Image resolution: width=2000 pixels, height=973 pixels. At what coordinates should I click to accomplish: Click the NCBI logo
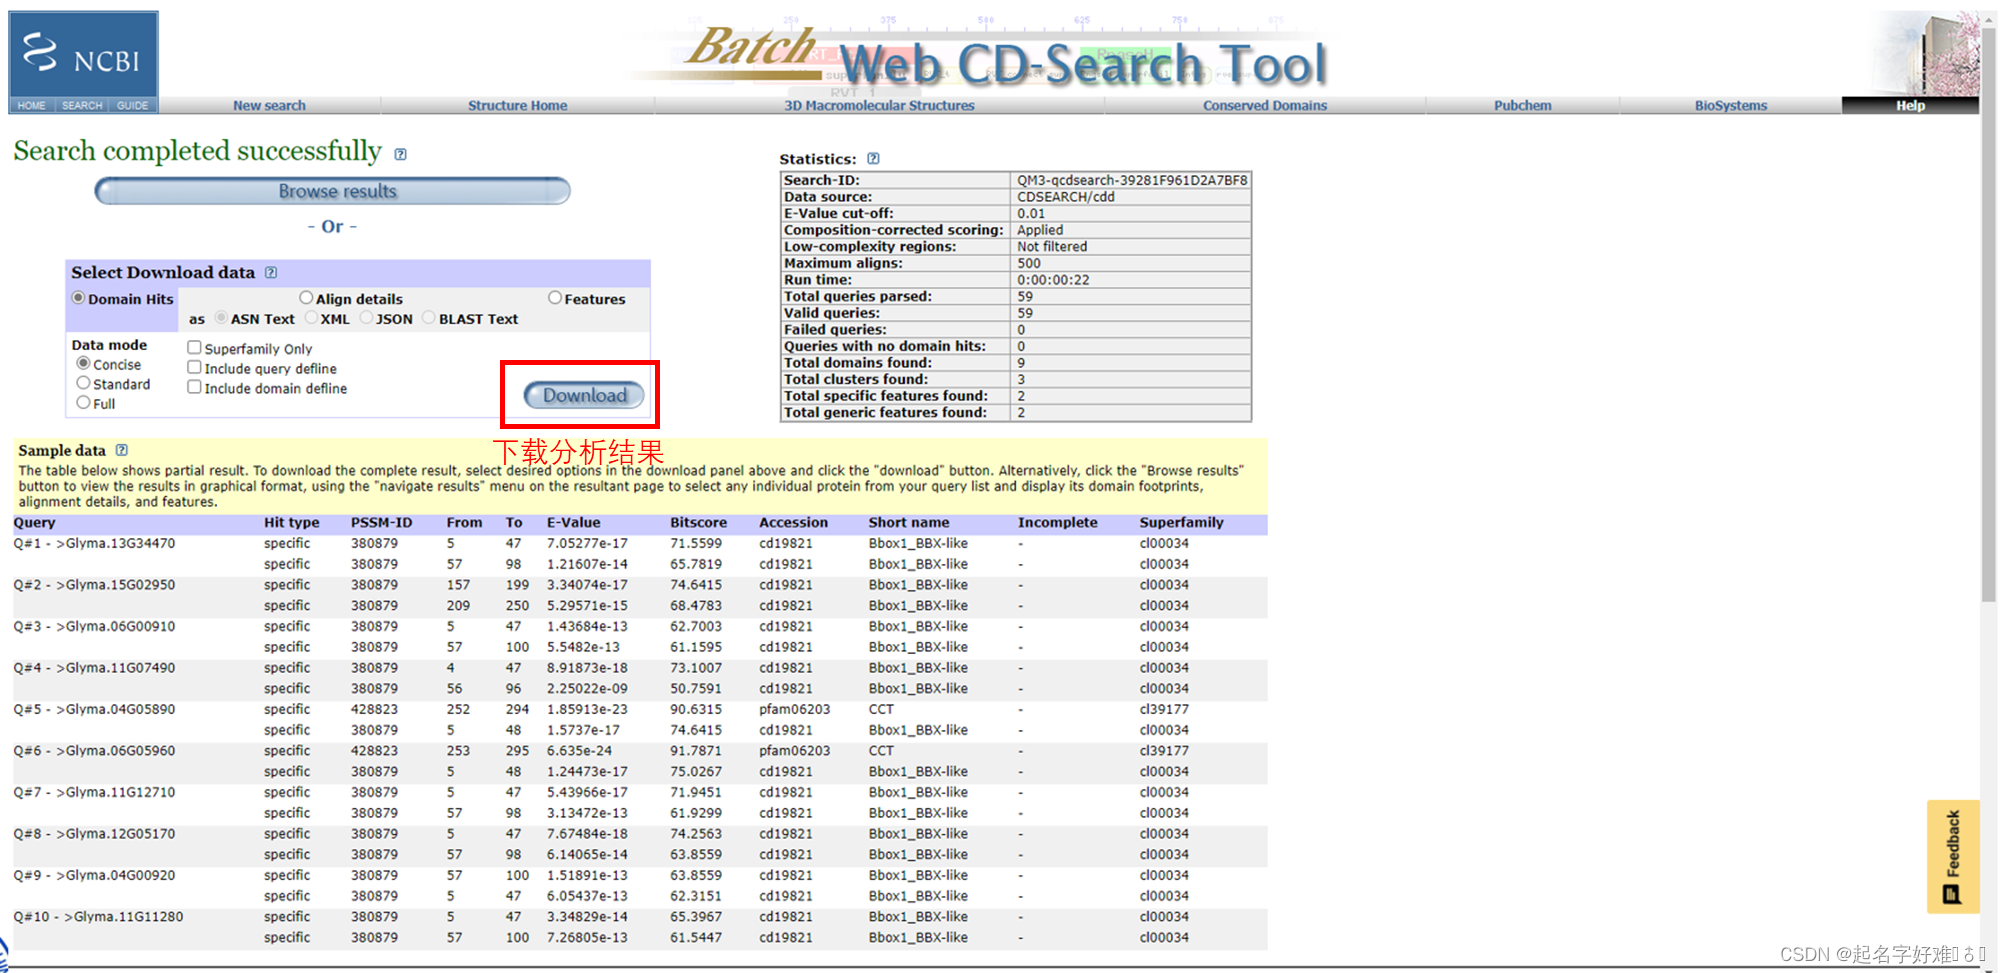coord(84,54)
